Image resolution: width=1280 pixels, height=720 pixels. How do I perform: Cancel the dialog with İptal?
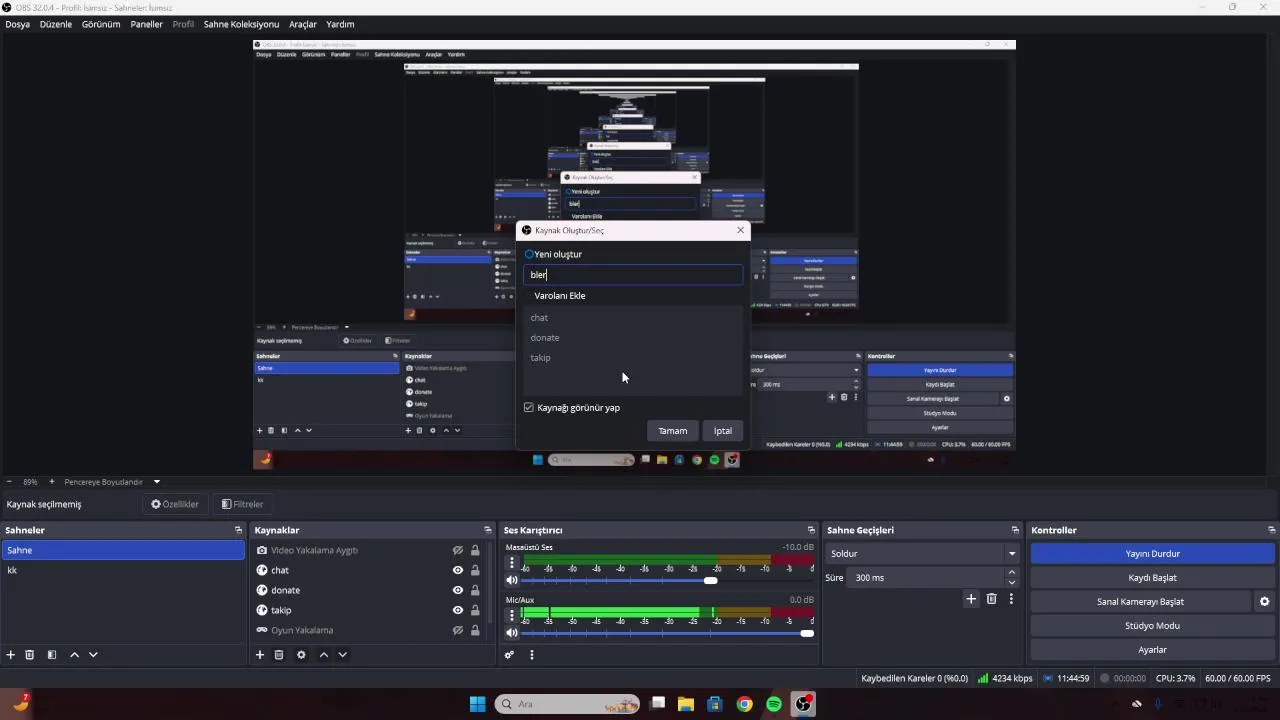[723, 431]
